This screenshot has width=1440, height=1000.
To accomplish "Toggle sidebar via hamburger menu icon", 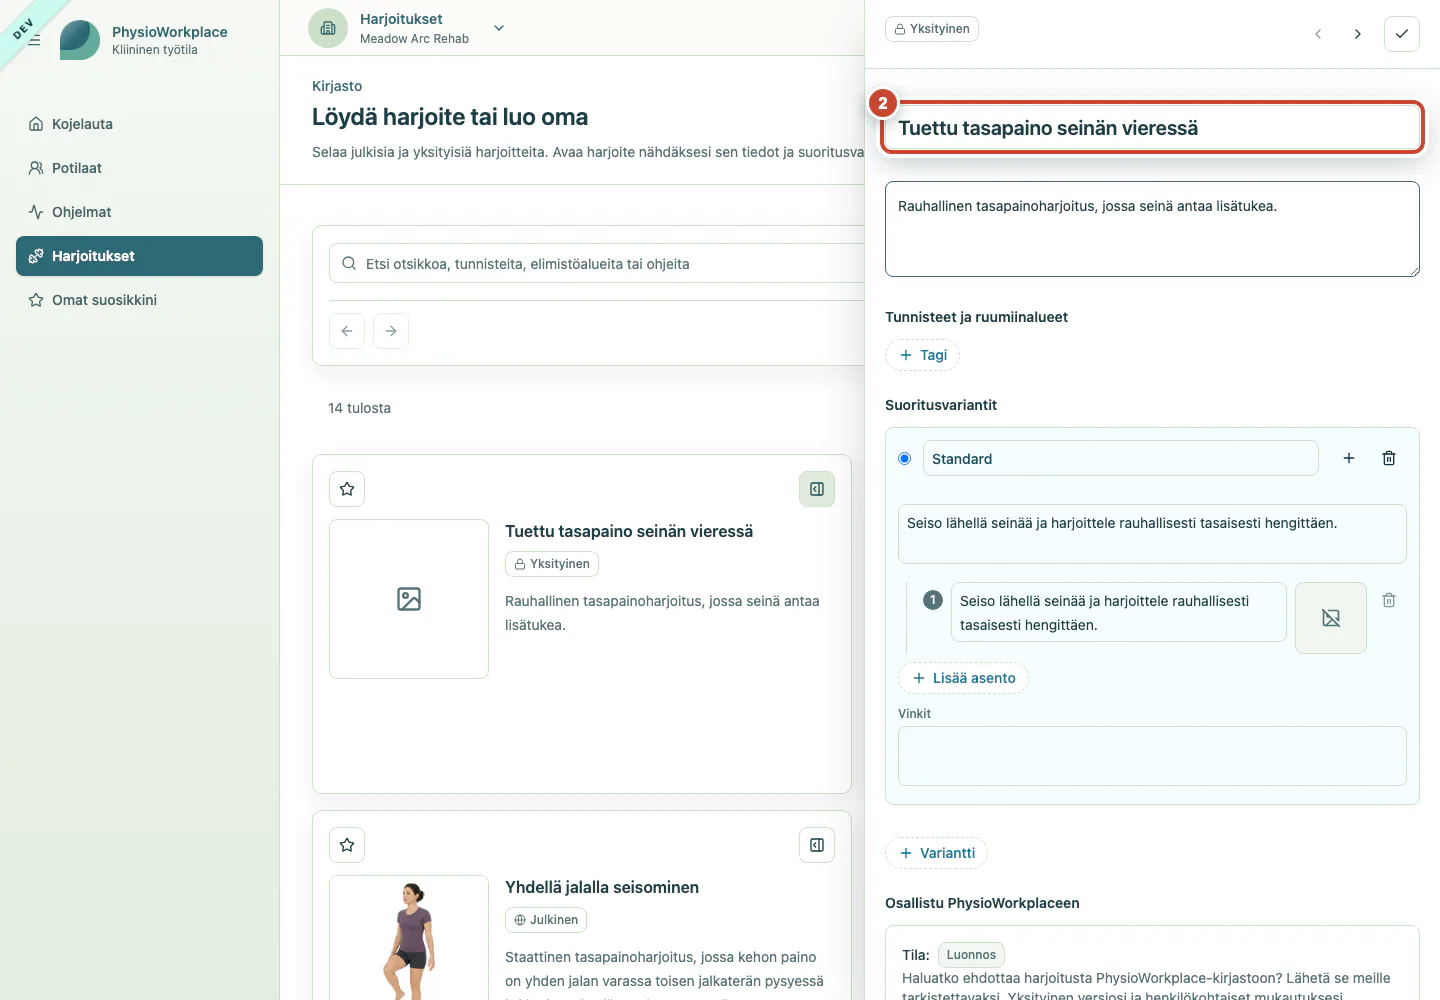I will click(x=34, y=40).
